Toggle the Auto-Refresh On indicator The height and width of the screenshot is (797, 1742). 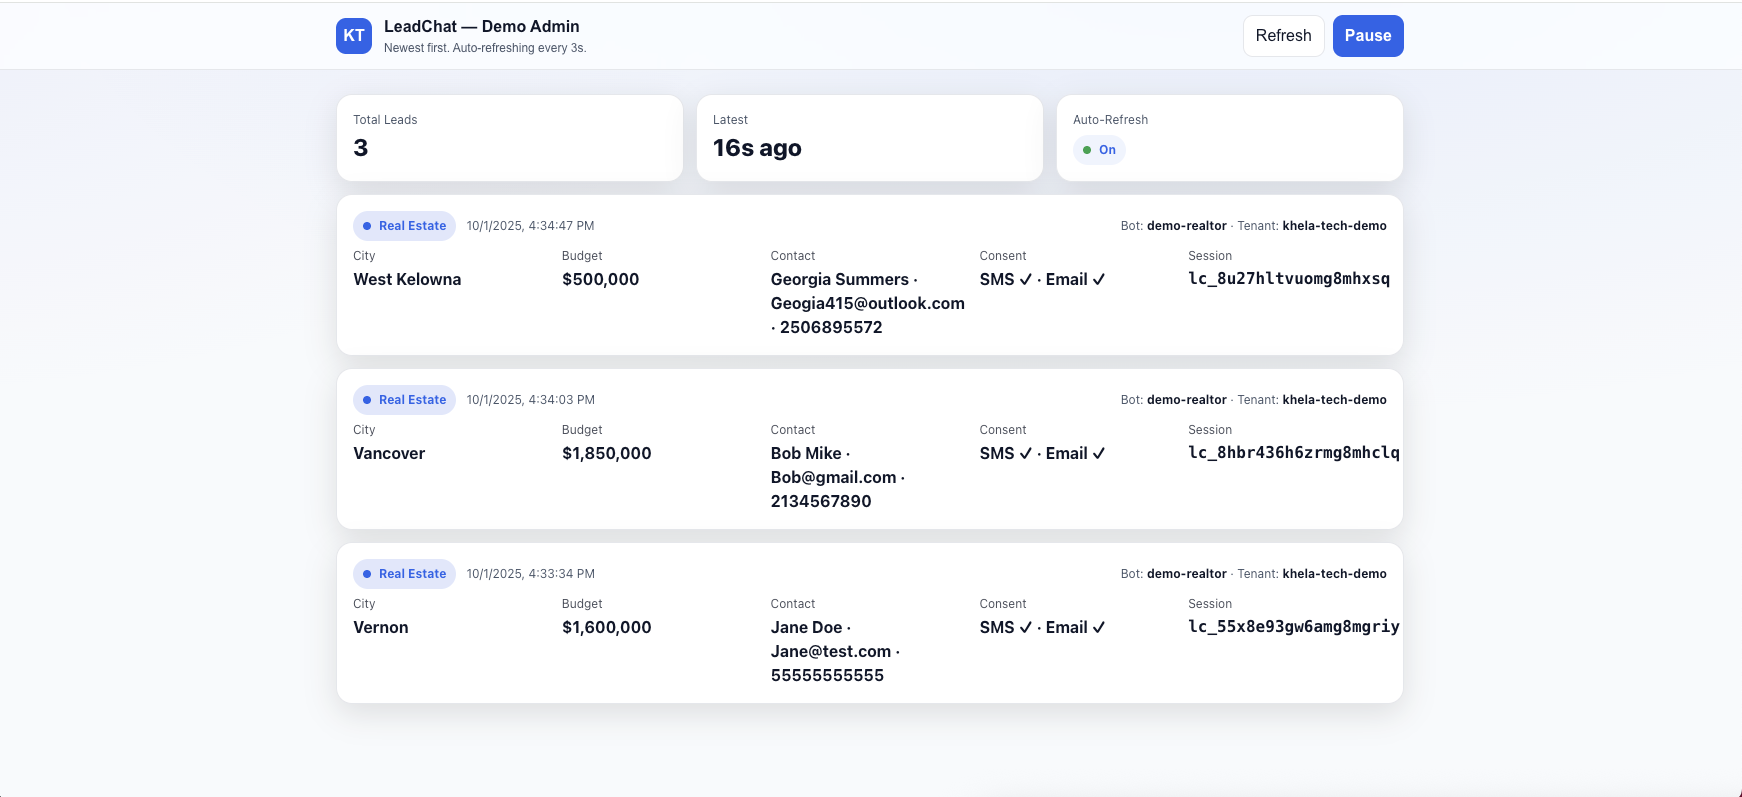(x=1099, y=150)
